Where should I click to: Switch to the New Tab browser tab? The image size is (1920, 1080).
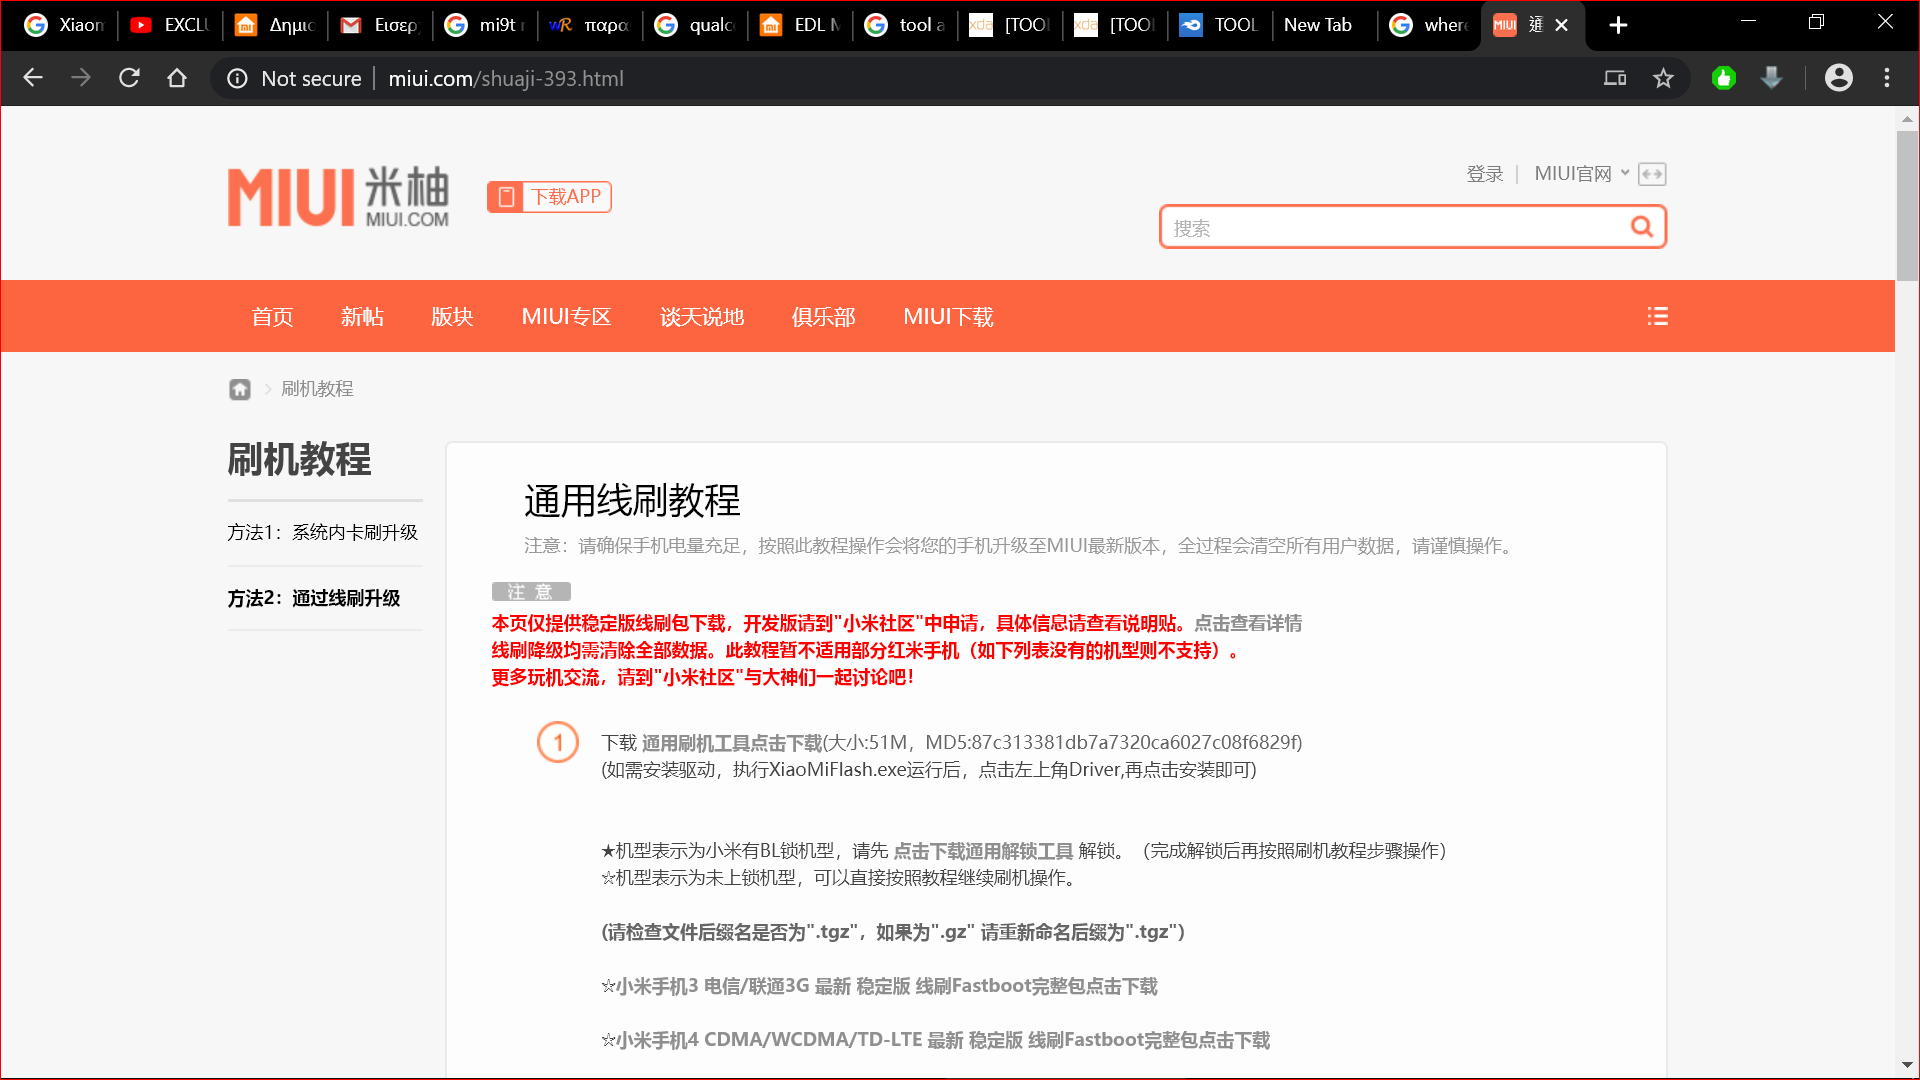[1318, 25]
